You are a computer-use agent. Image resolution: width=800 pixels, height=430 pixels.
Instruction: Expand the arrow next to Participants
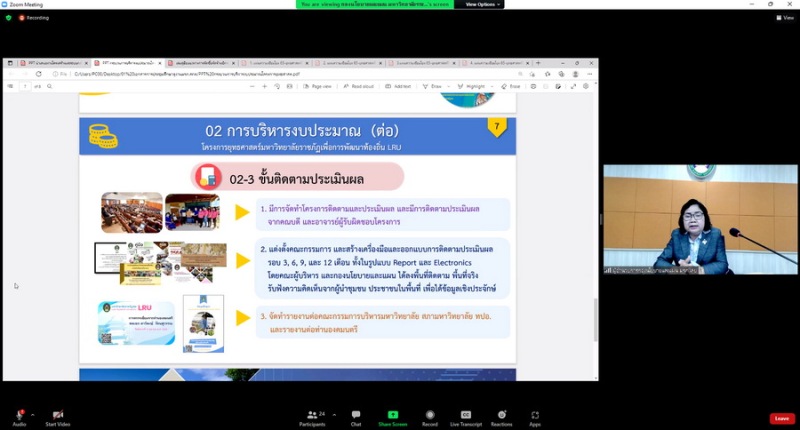[328, 414]
